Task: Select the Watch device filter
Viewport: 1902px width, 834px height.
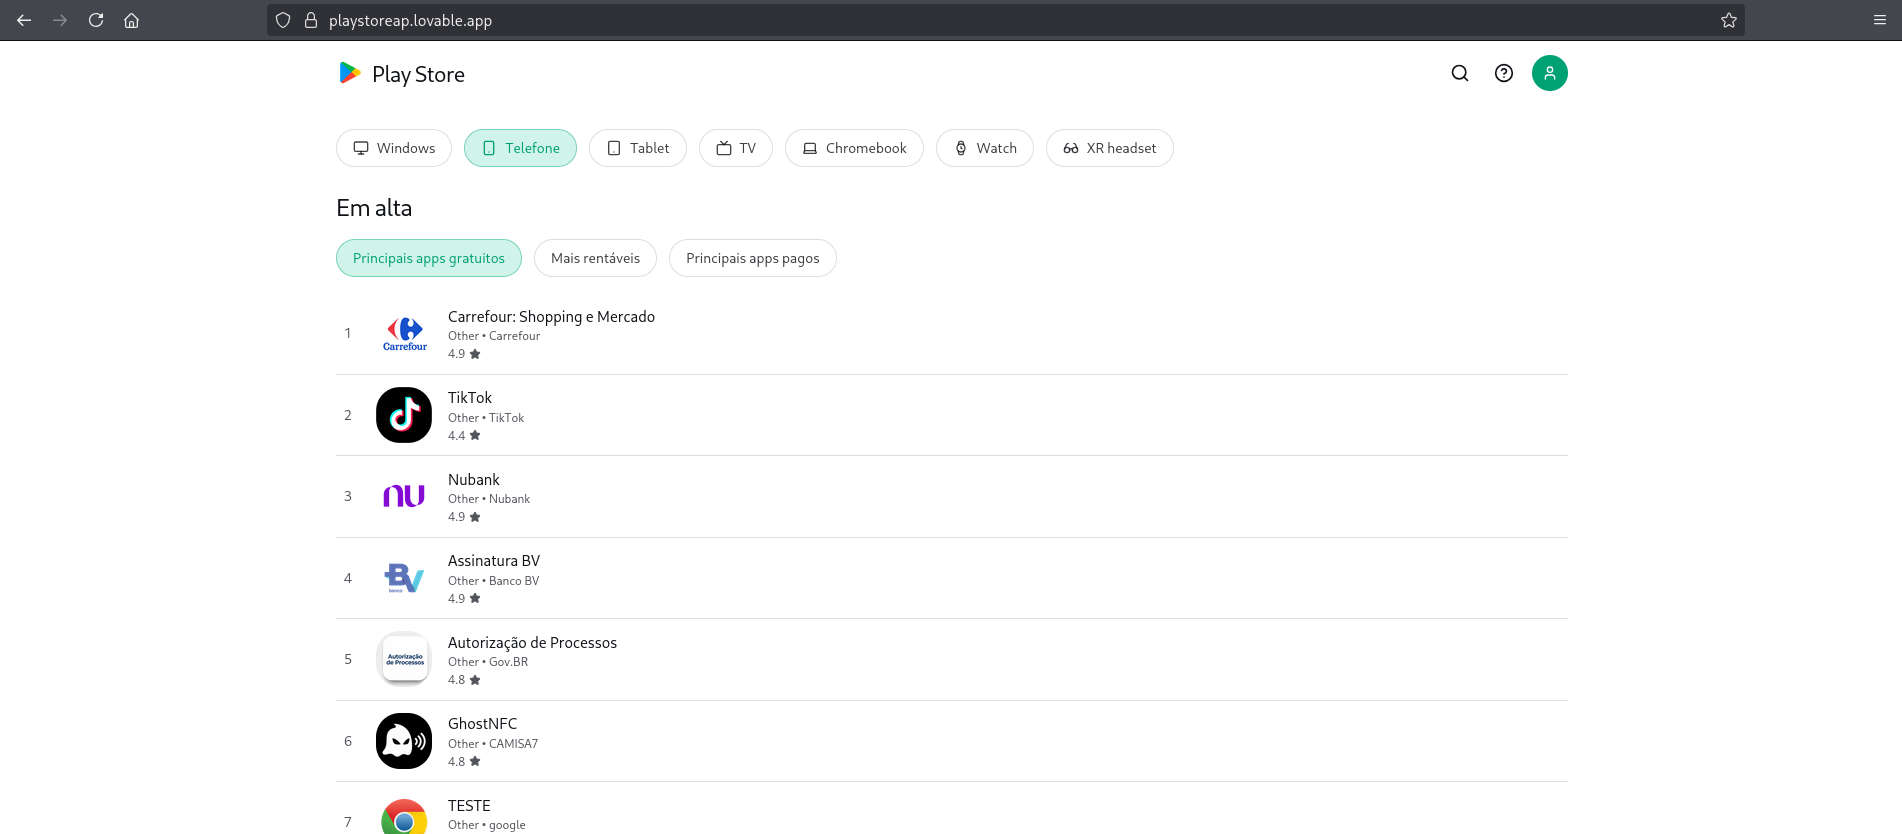Action: pos(985,148)
